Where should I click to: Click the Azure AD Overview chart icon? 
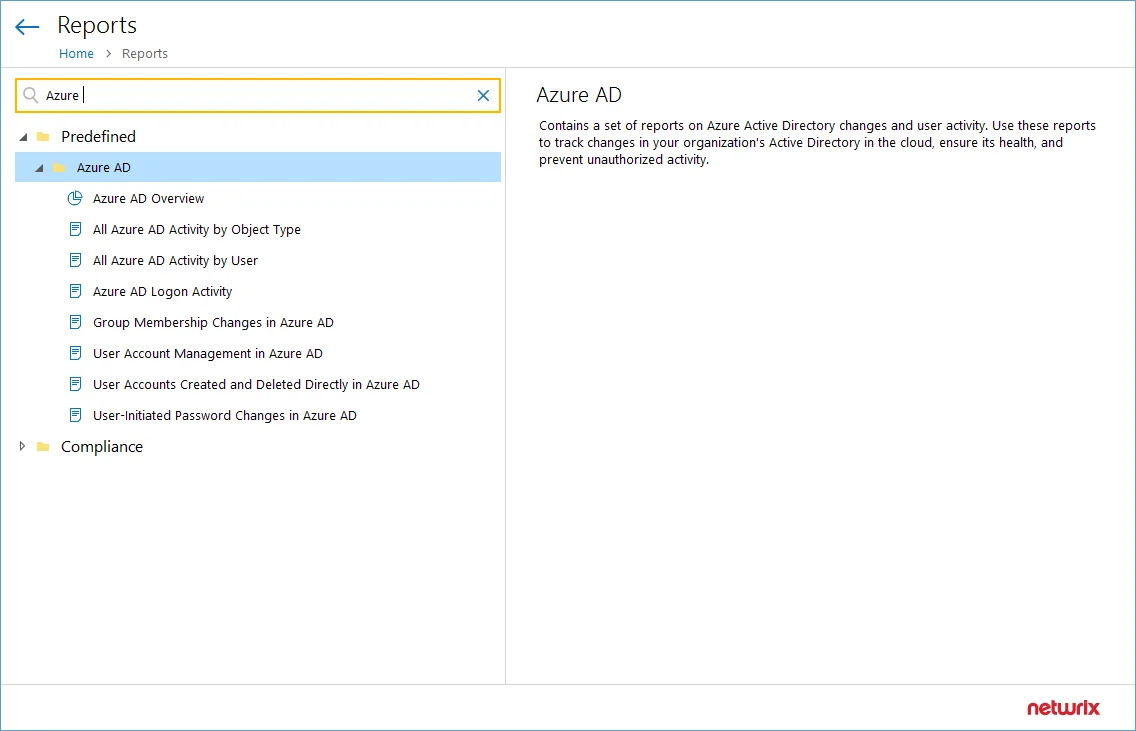[75, 198]
